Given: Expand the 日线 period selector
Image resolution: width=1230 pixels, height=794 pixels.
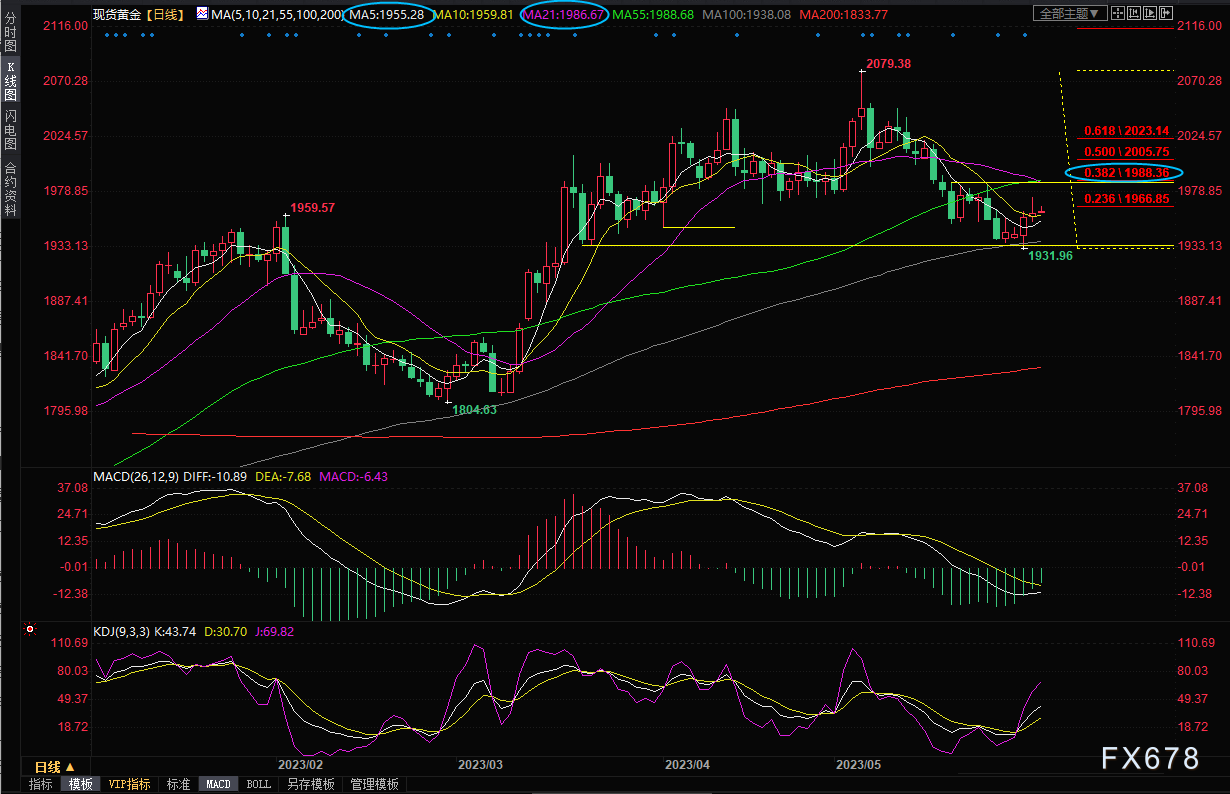Looking at the screenshot, I should pos(49,767).
